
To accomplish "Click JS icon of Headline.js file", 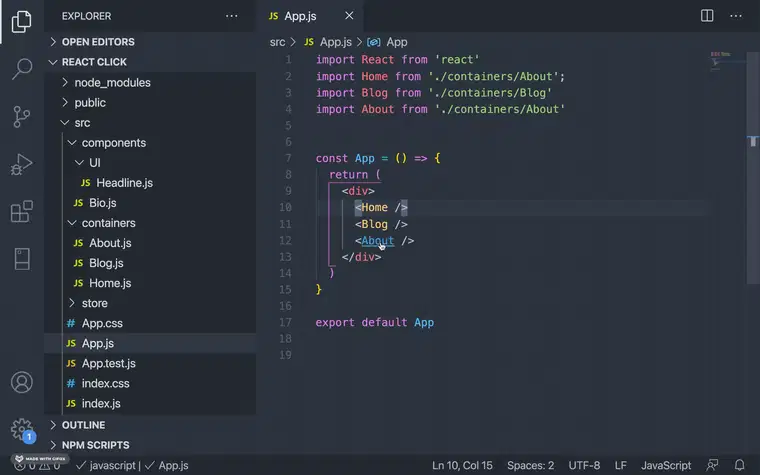I will (x=86, y=183).
